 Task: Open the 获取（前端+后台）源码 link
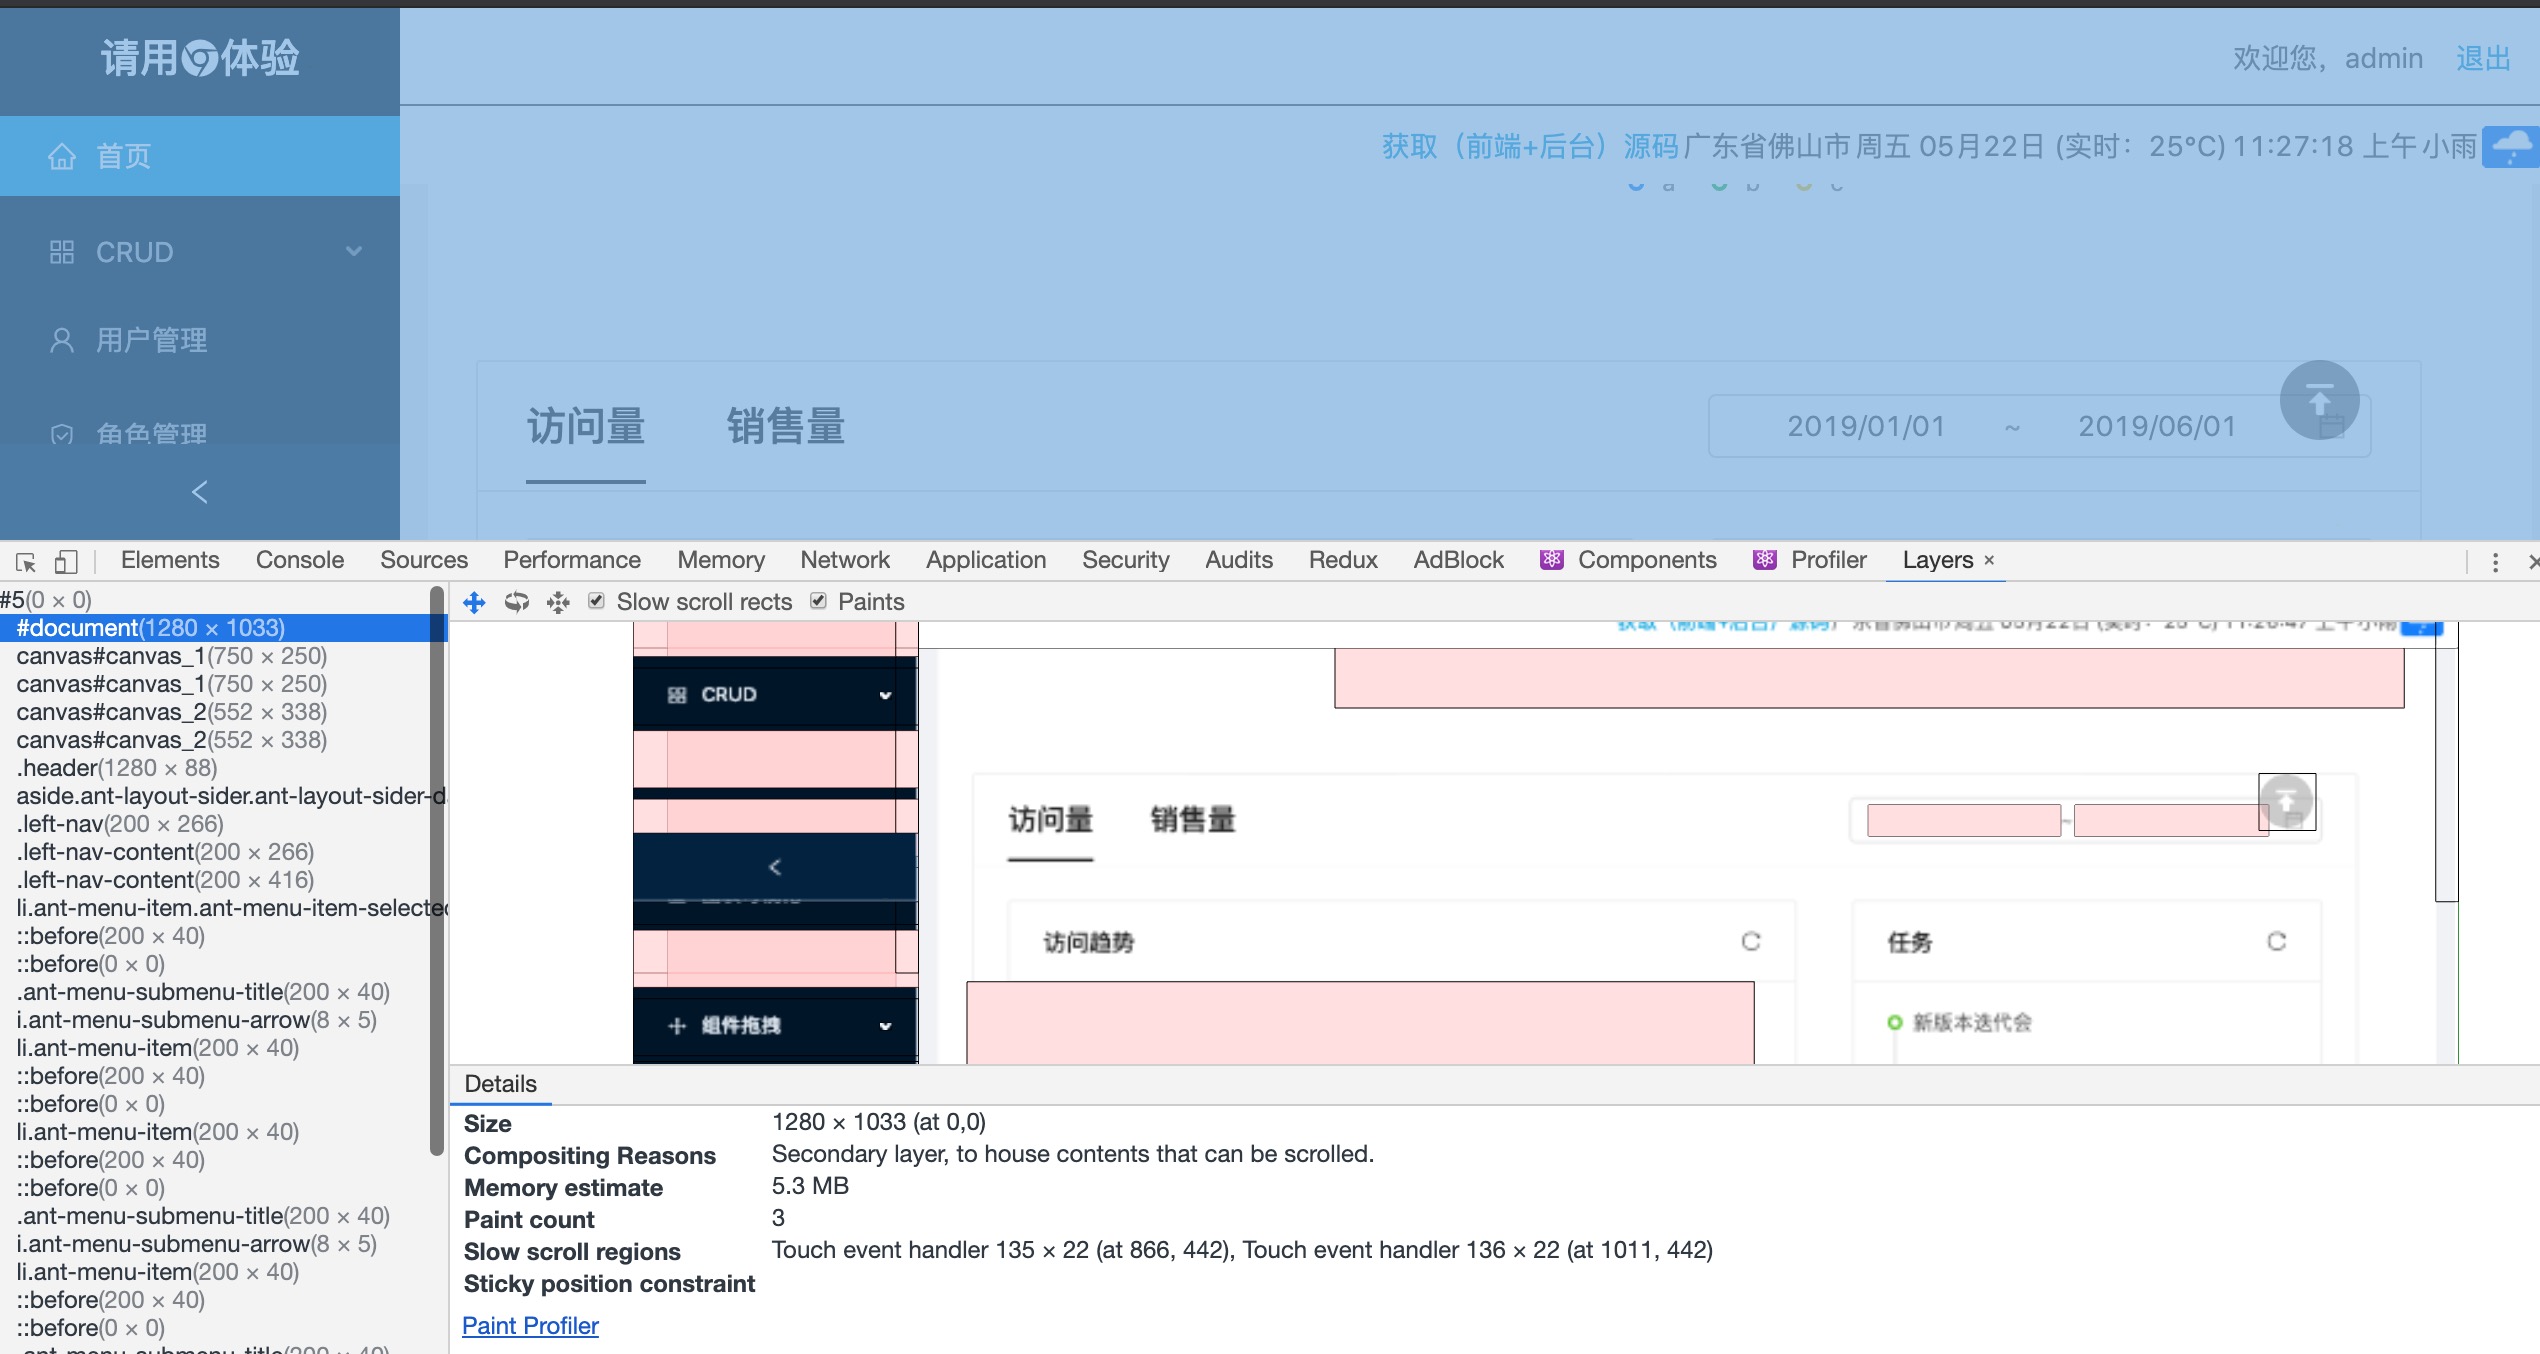pyautogui.click(x=1530, y=147)
